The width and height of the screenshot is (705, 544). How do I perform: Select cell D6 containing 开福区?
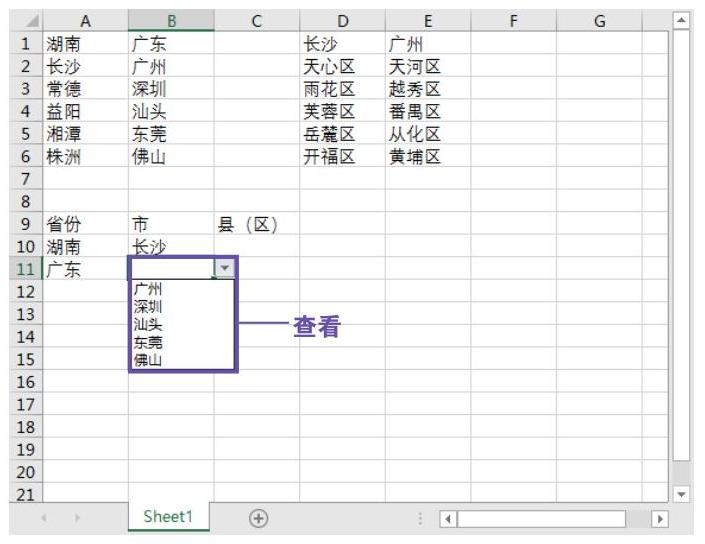343,156
